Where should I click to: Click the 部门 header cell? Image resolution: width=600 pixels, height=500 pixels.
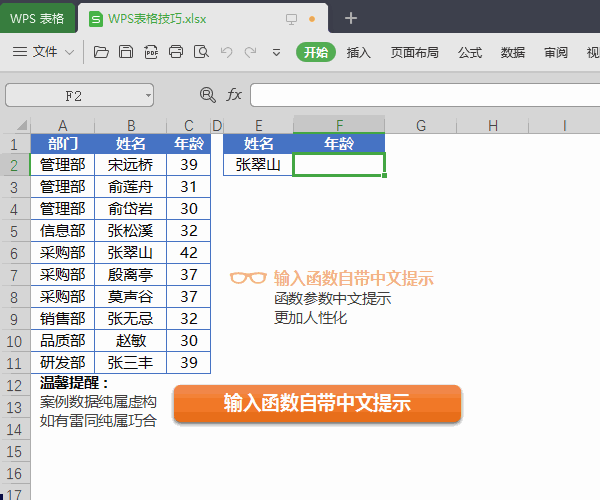62,144
